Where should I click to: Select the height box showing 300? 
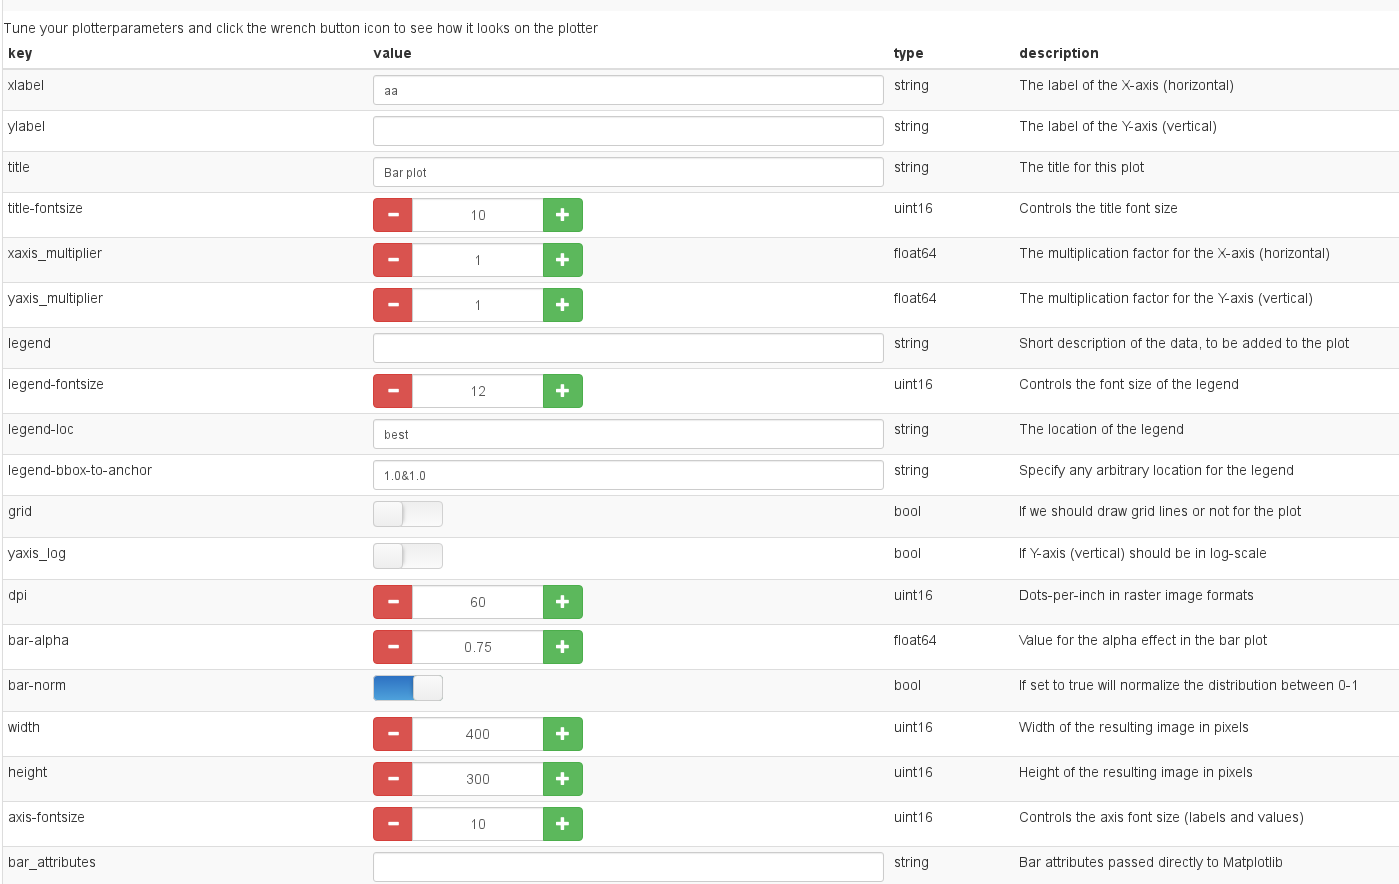[478, 779]
